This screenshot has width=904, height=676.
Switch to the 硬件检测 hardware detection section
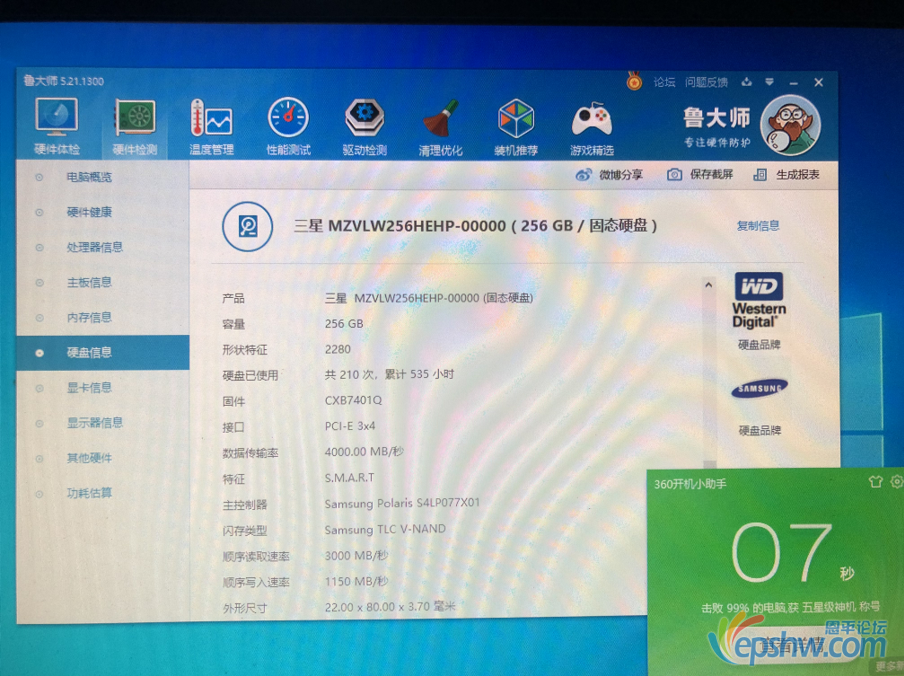coord(135,127)
